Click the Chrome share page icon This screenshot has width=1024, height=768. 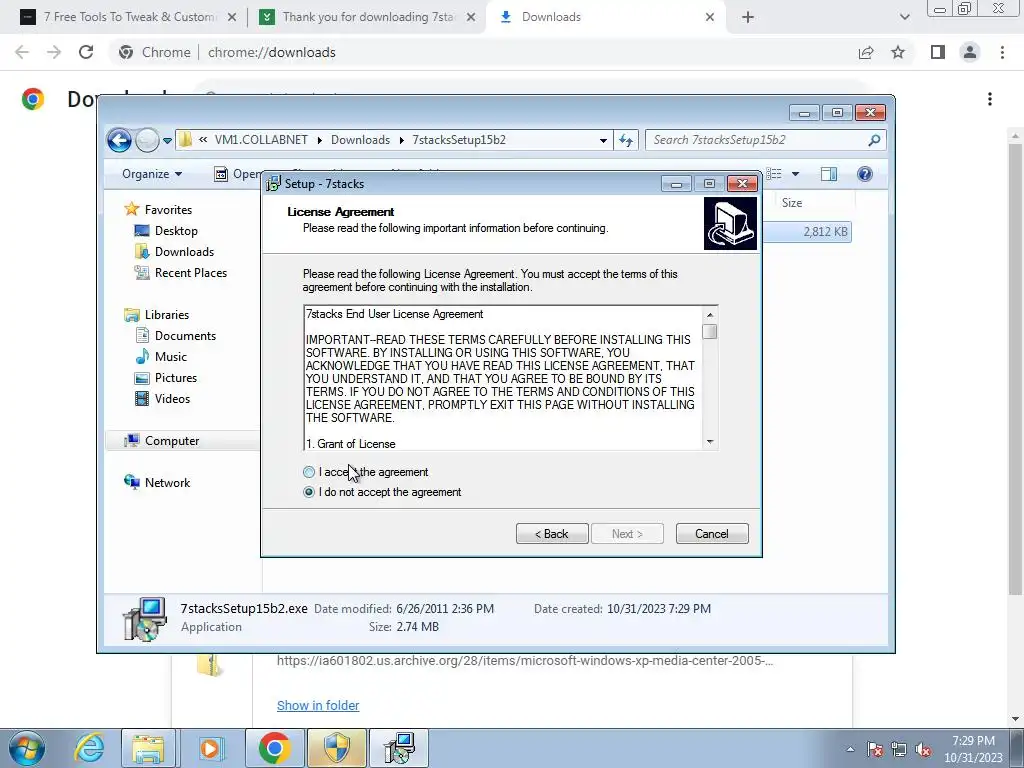click(x=866, y=52)
